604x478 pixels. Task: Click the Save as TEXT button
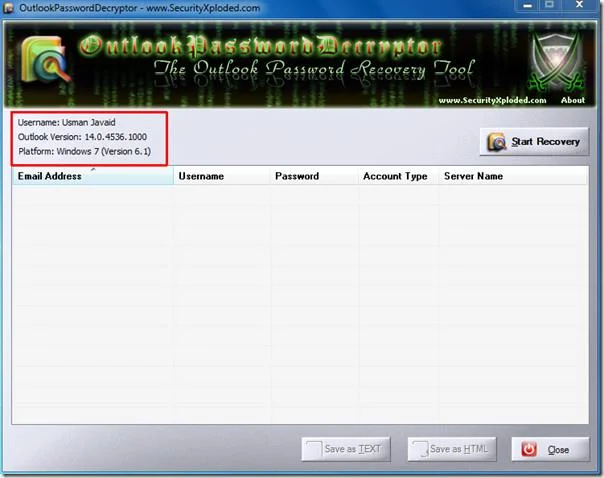click(x=346, y=449)
